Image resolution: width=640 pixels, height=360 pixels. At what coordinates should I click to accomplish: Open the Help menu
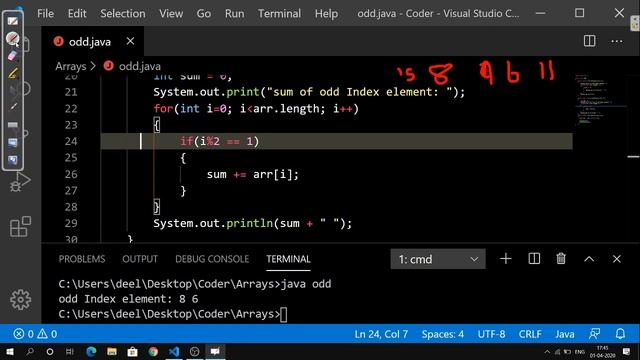click(x=326, y=13)
